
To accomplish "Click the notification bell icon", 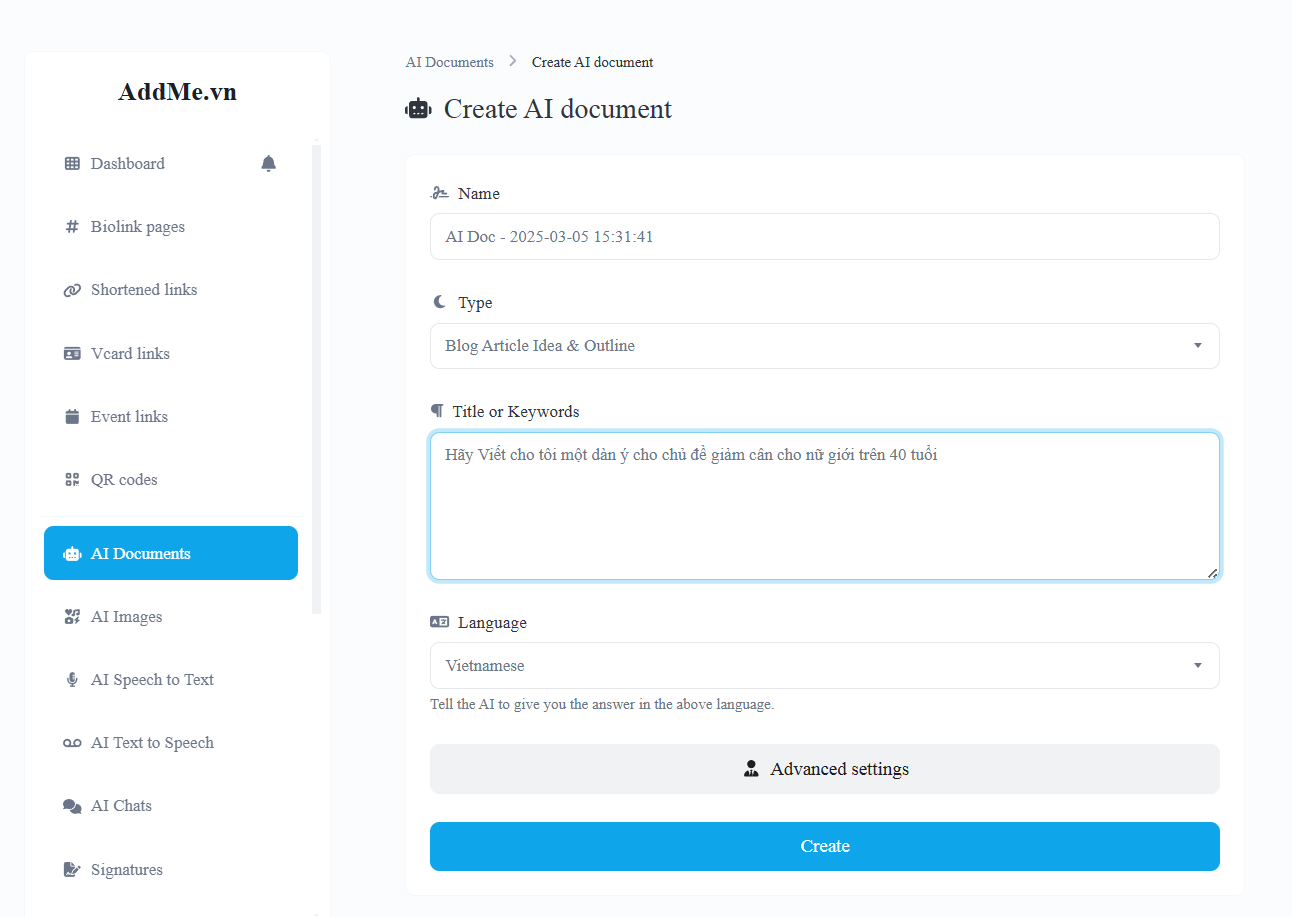I will pyautogui.click(x=268, y=163).
